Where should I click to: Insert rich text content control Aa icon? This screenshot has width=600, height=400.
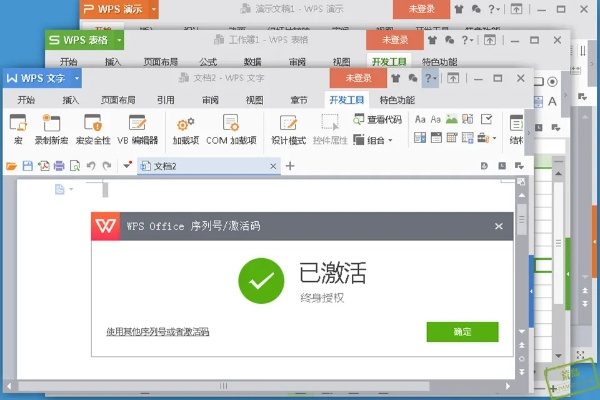[420, 119]
